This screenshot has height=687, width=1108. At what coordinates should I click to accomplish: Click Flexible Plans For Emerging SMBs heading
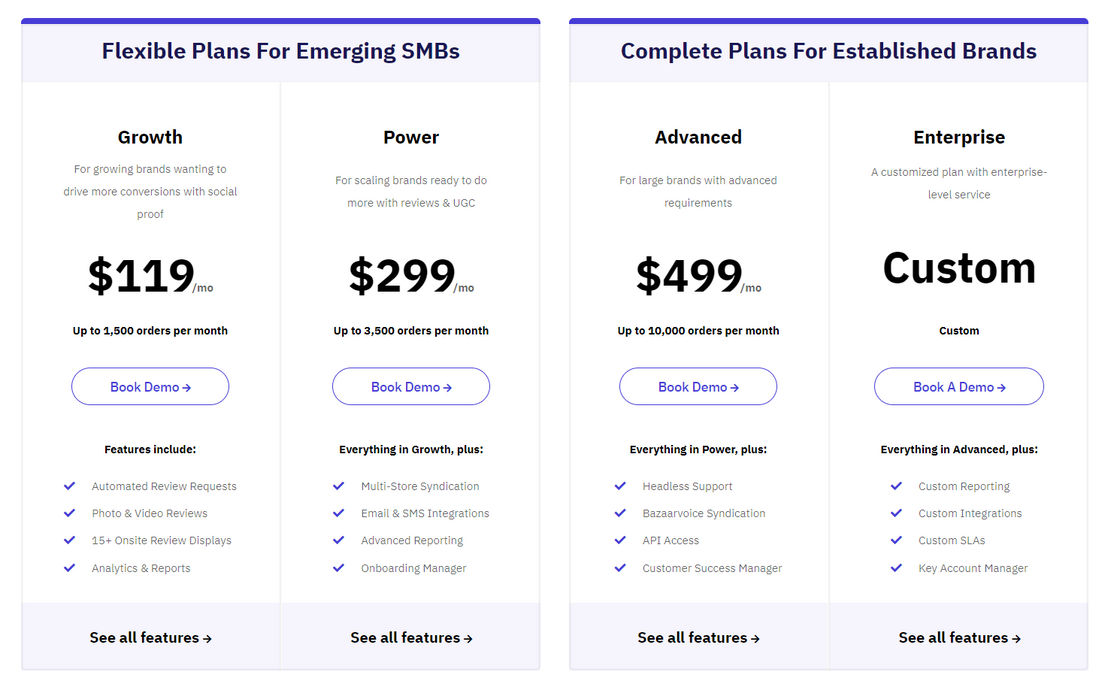[x=281, y=52]
